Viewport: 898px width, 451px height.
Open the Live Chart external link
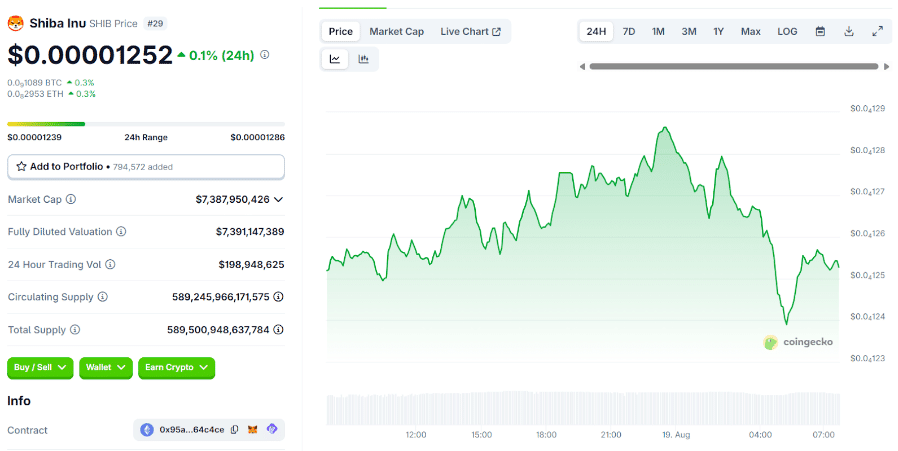(470, 32)
